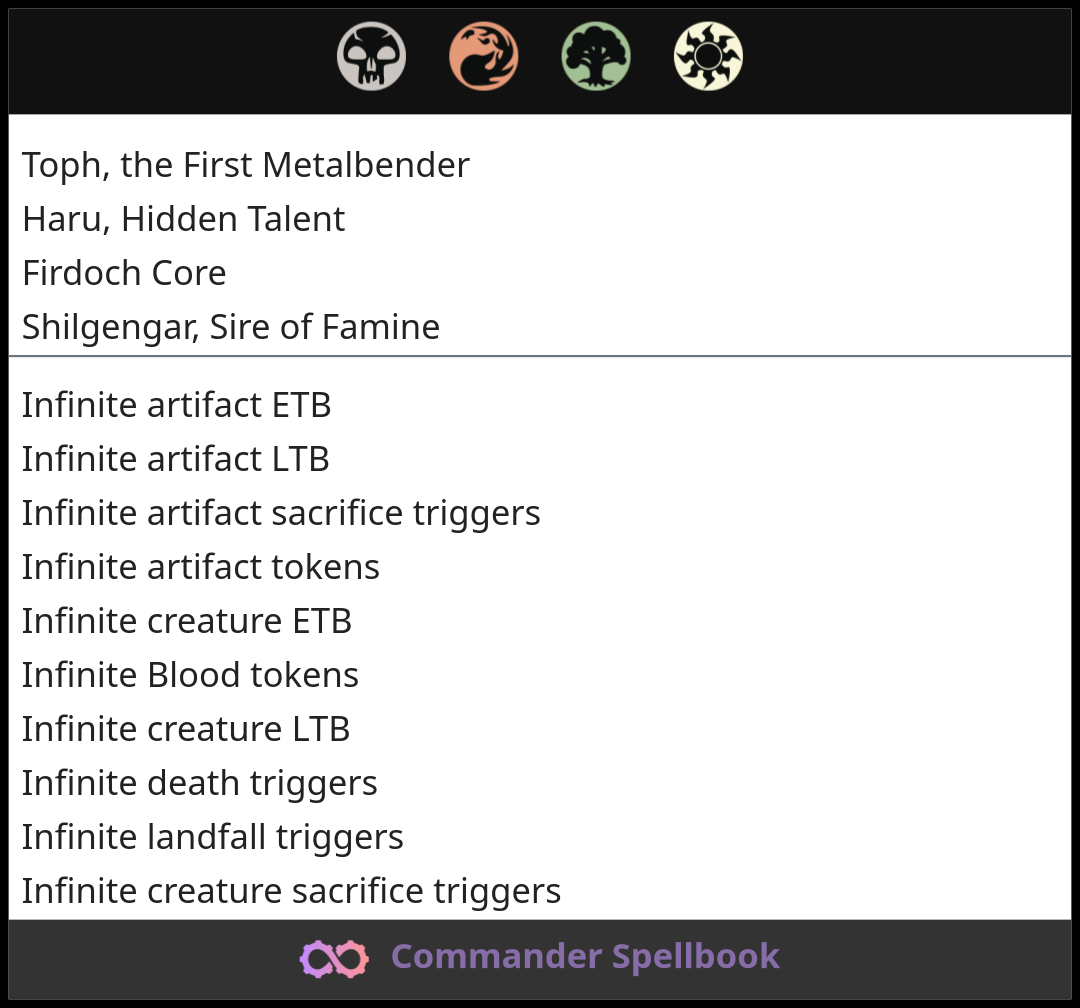Click the Infinite landfall triggers result
Viewport: 1080px width, 1008px height.
pyautogui.click(x=213, y=837)
